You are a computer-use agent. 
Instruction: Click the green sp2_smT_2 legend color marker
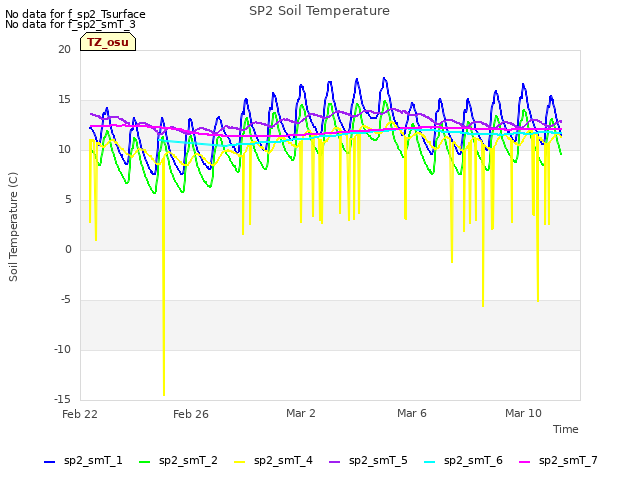(x=144, y=462)
